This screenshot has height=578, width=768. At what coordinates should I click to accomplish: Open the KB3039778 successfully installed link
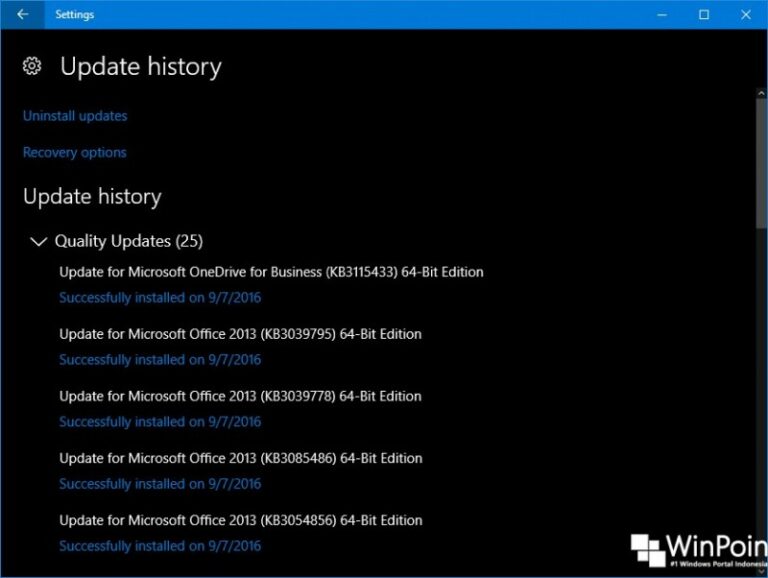point(160,422)
